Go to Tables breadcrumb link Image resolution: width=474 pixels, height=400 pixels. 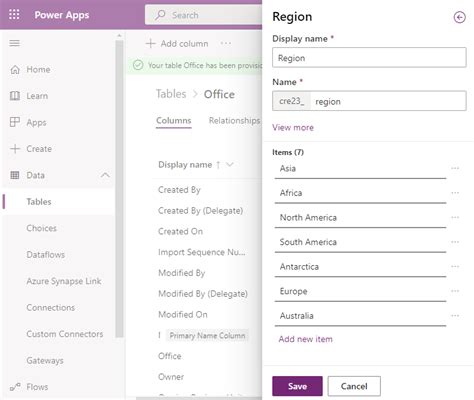(x=171, y=94)
